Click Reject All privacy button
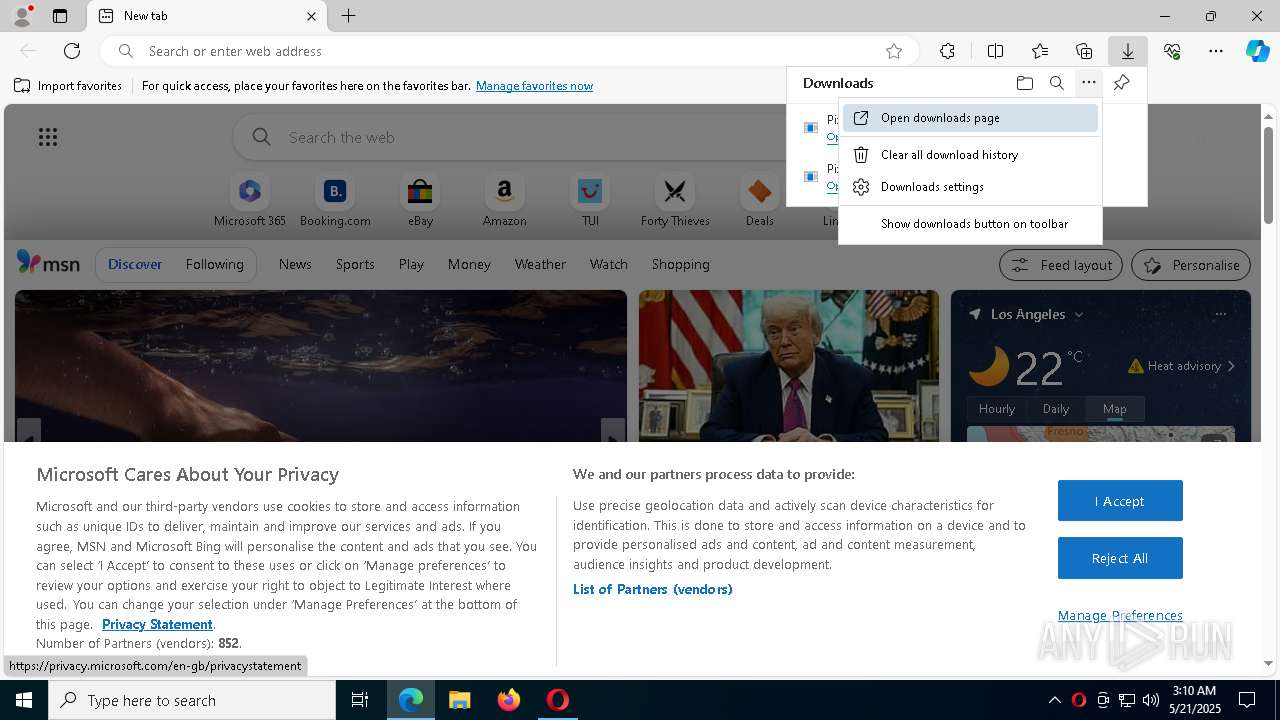Image resolution: width=1280 pixels, height=720 pixels. 1120,558
